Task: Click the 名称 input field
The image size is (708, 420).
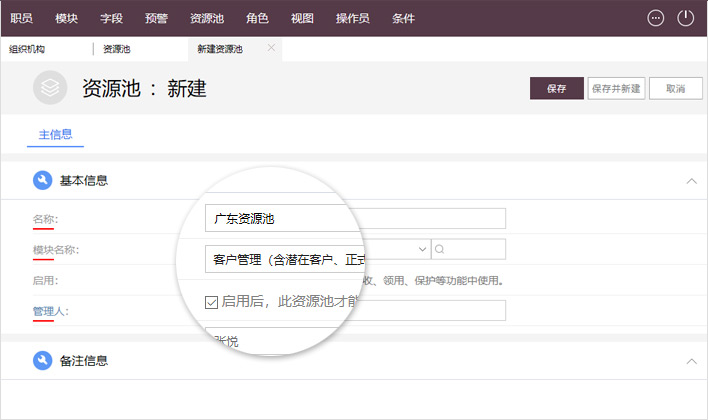Action: click(354, 218)
